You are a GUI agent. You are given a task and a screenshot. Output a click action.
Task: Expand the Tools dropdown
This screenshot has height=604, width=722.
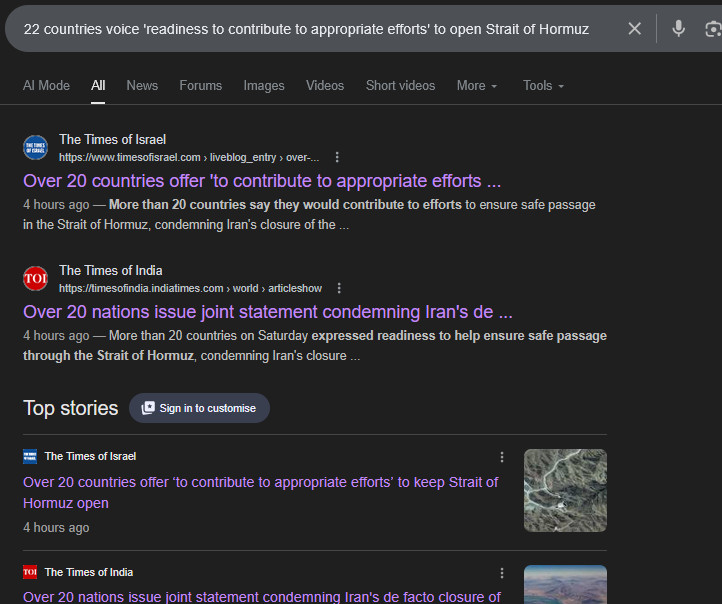coord(543,86)
